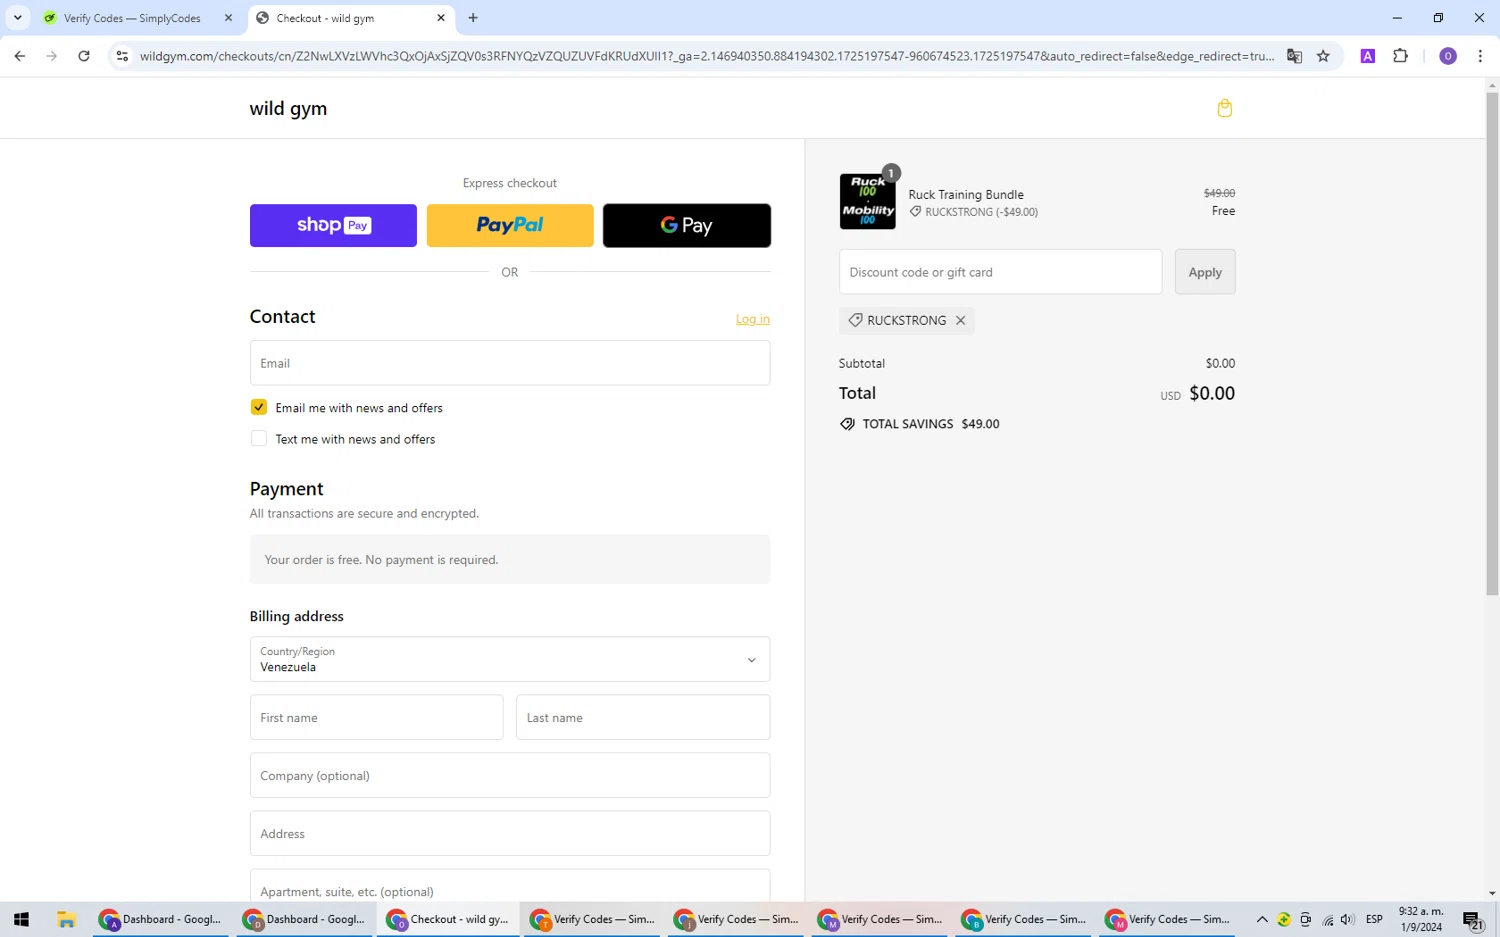Open the taskbar clock and date

coord(1420,919)
